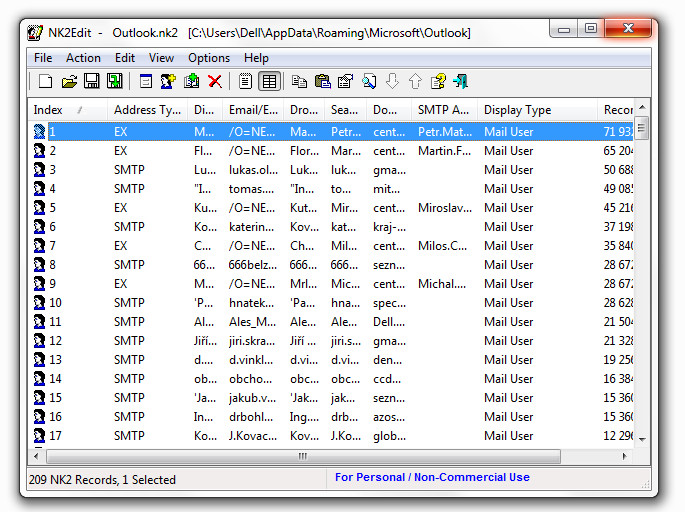Click the 'obcho...' email cell
This screenshot has width=685, height=512.
pos(250,379)
